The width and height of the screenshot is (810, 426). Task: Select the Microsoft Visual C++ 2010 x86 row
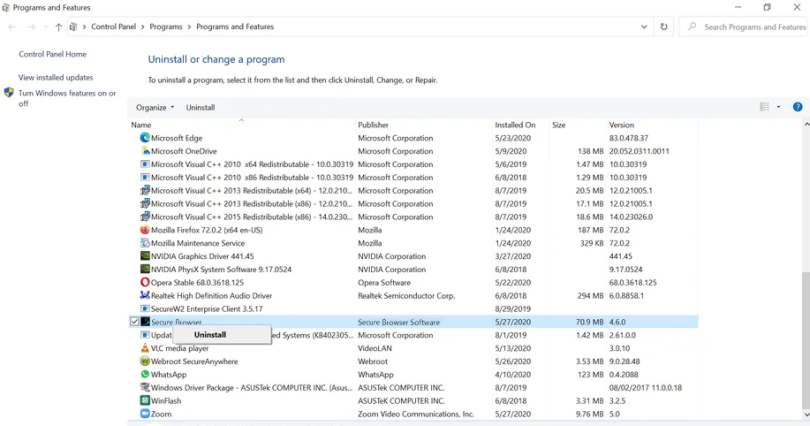pyautogui.click(x=413, y=177)
